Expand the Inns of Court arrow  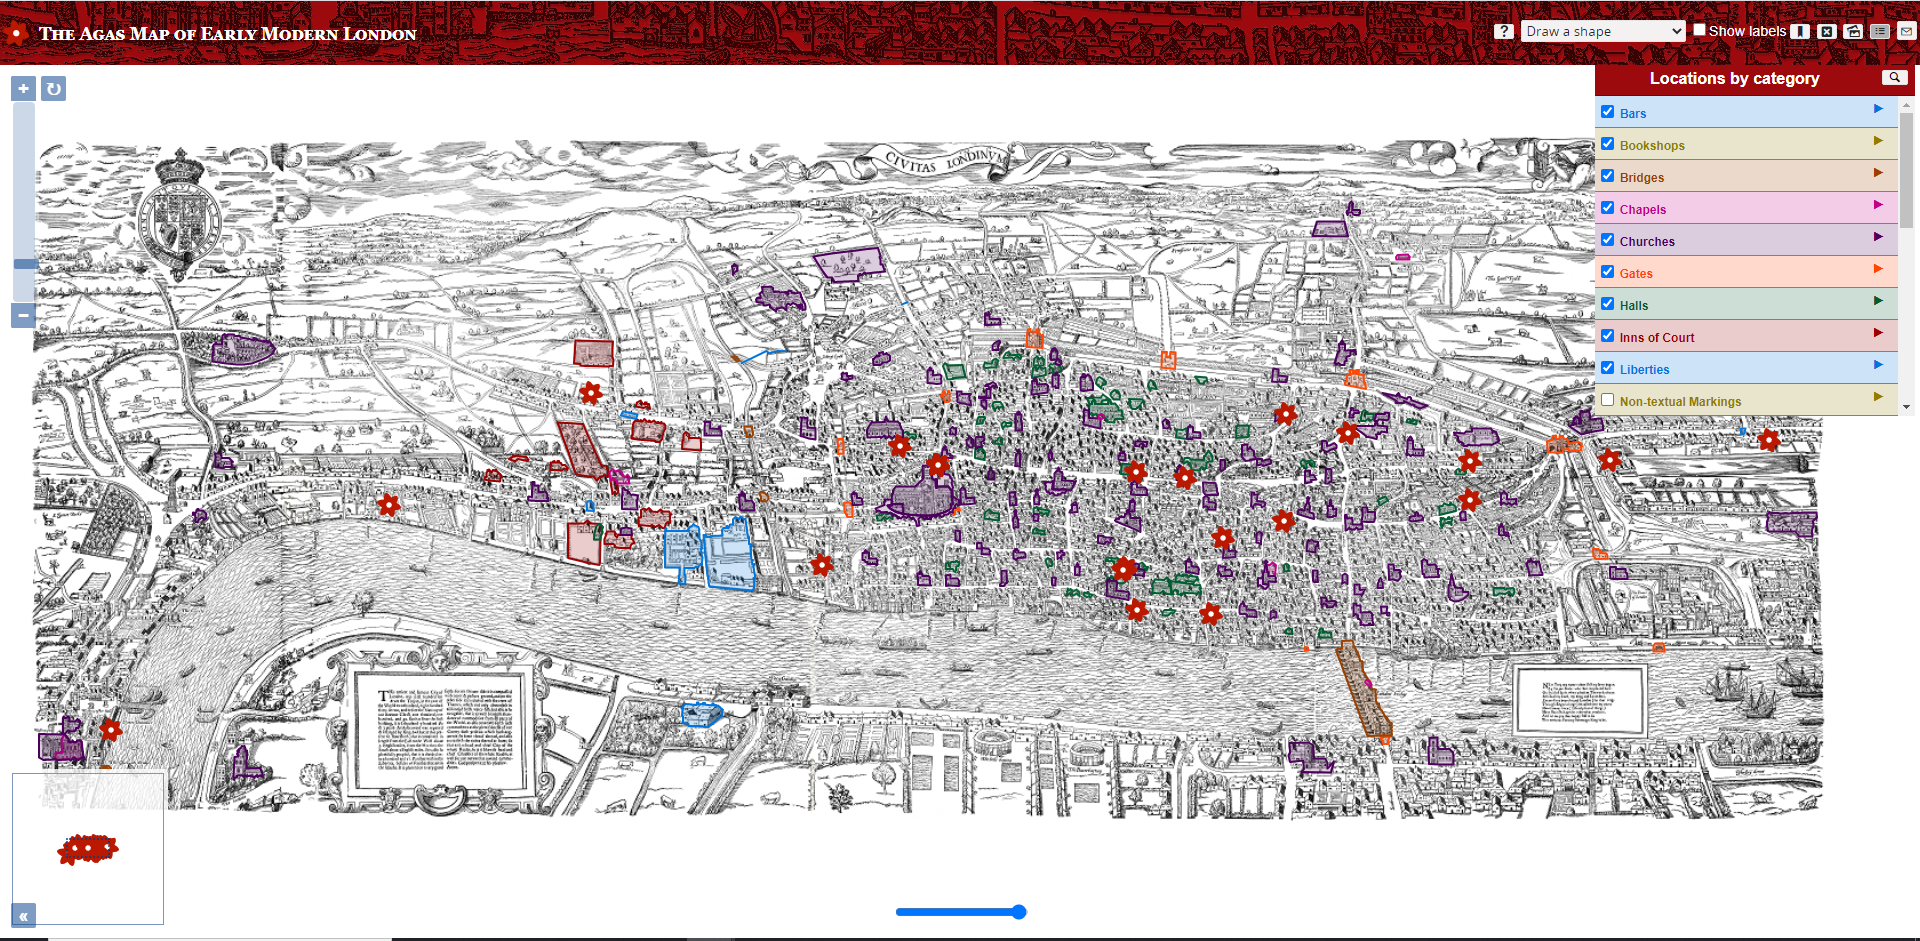point(1878,333)
